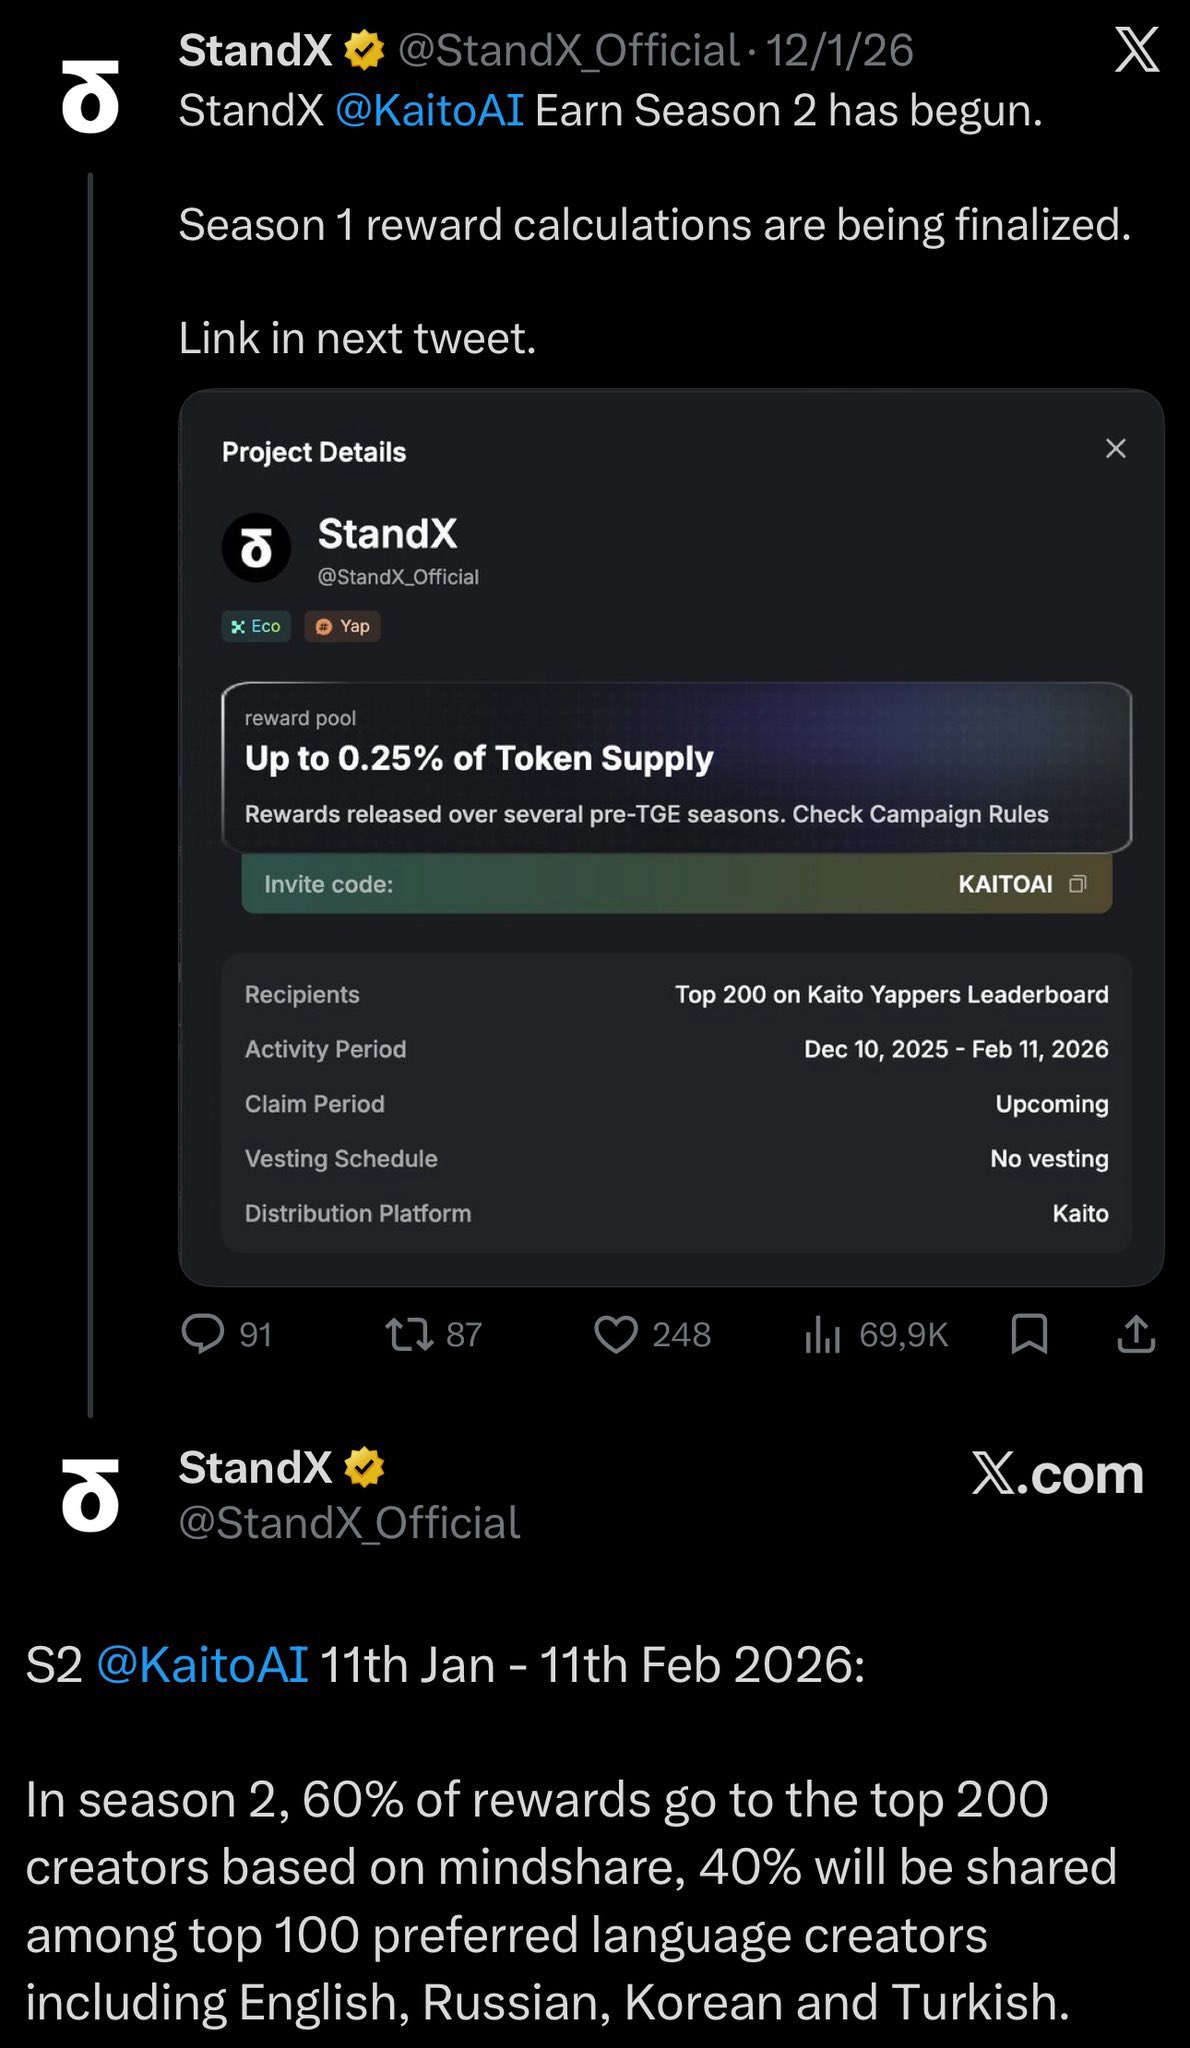Click the reply comment icon
The width and height of the screenshot is (1190, 2048).
203,1334
